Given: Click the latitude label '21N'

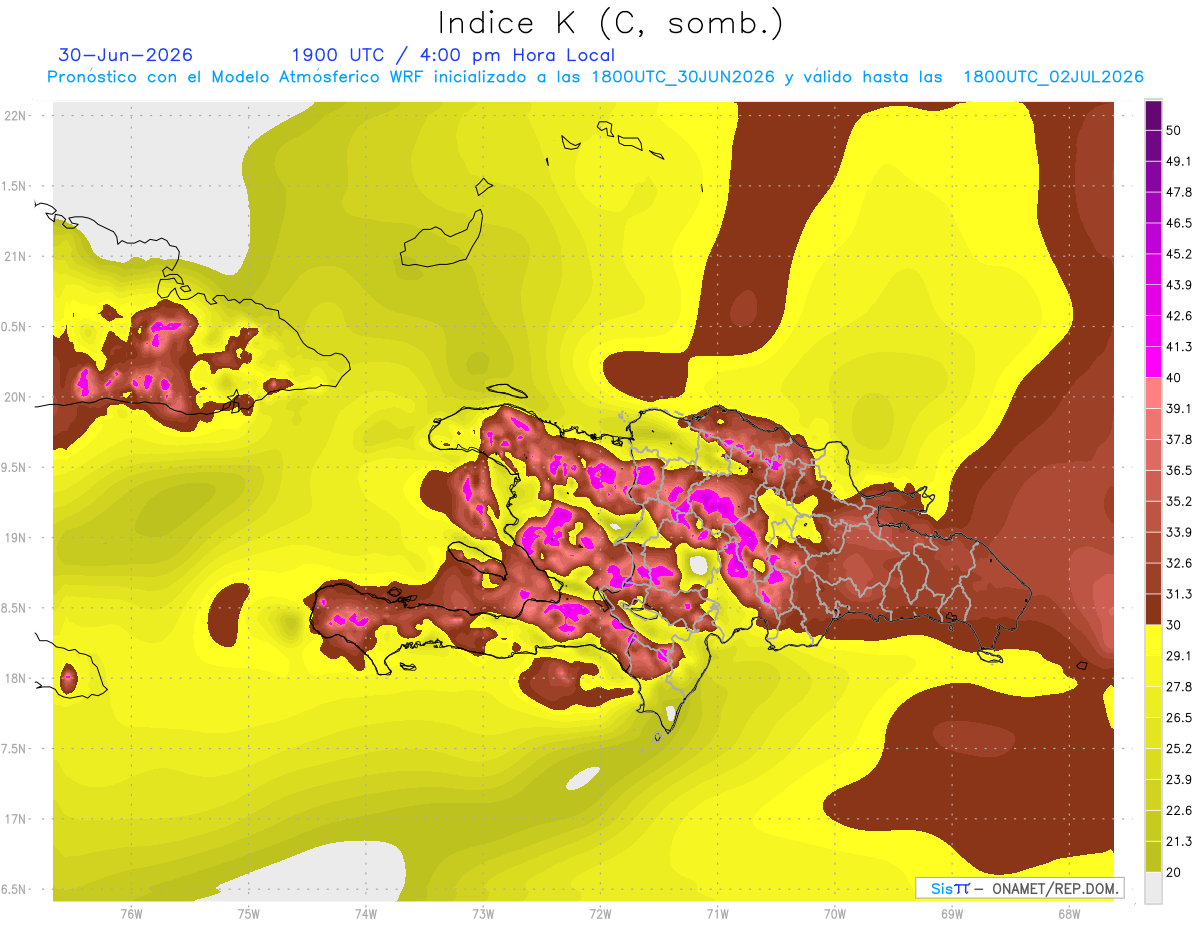Looking at the screenshot, I should 15,256.
